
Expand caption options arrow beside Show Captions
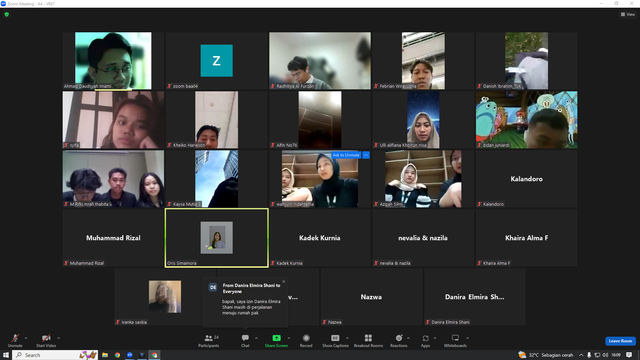[x=347, y=338]
